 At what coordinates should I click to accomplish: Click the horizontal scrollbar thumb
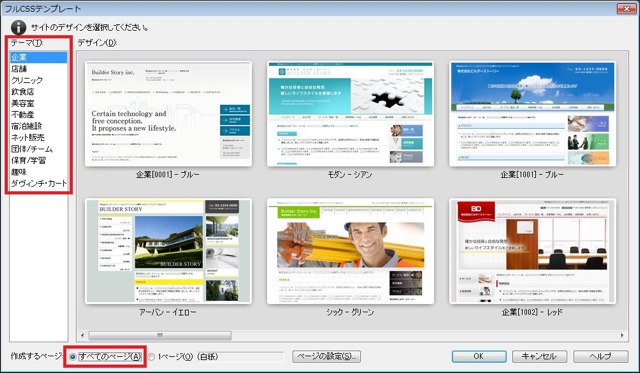pos(160,335)
